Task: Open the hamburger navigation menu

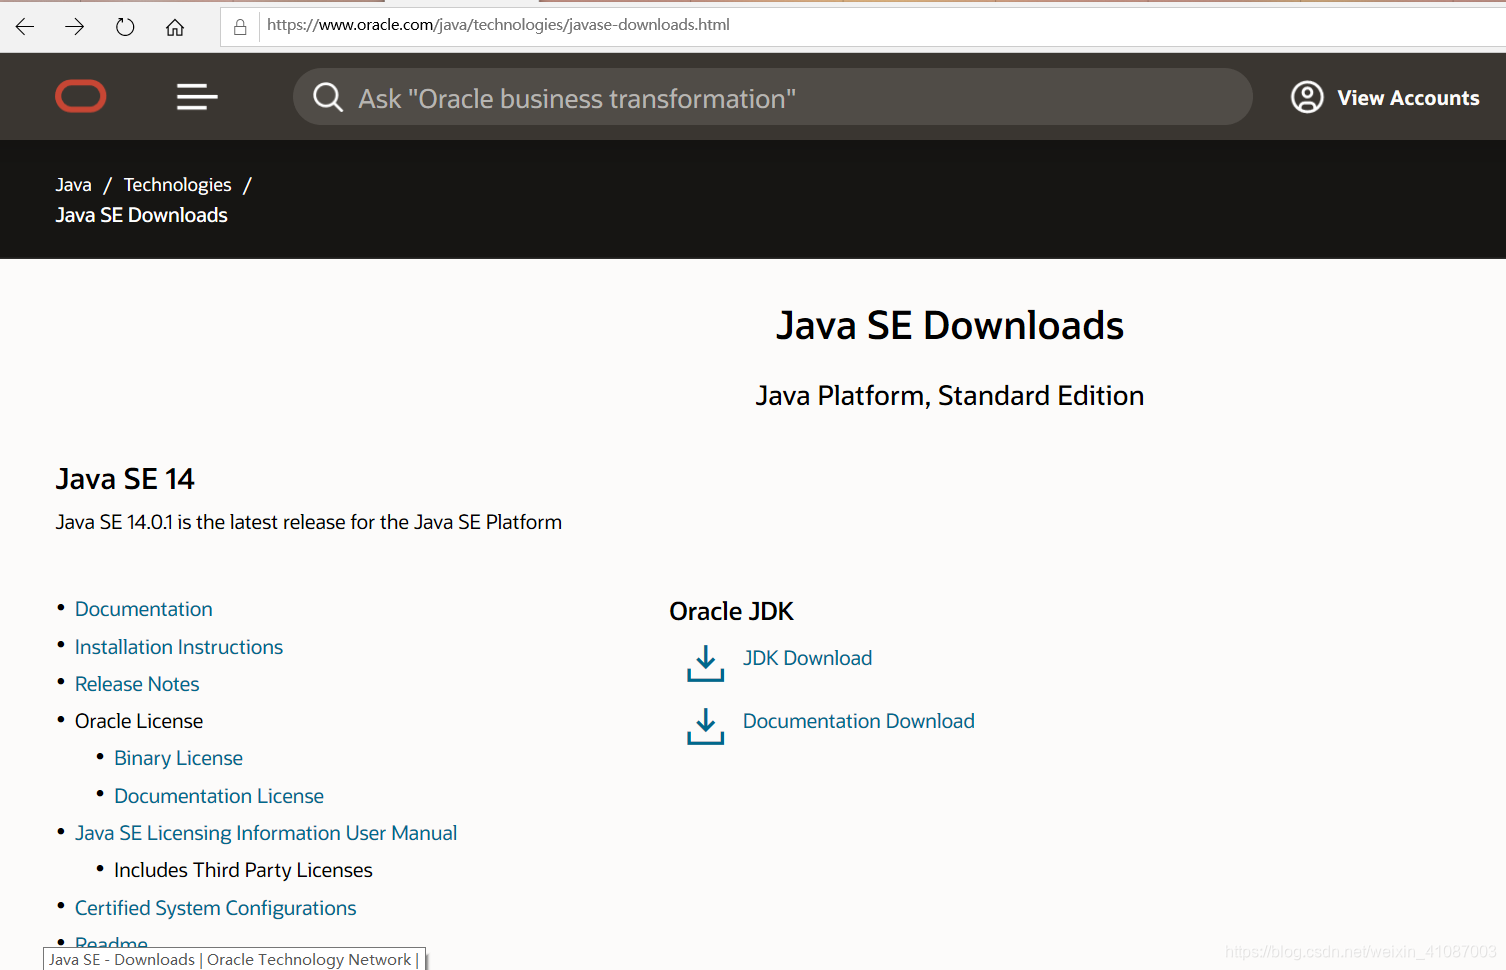Action: [197, 97]
